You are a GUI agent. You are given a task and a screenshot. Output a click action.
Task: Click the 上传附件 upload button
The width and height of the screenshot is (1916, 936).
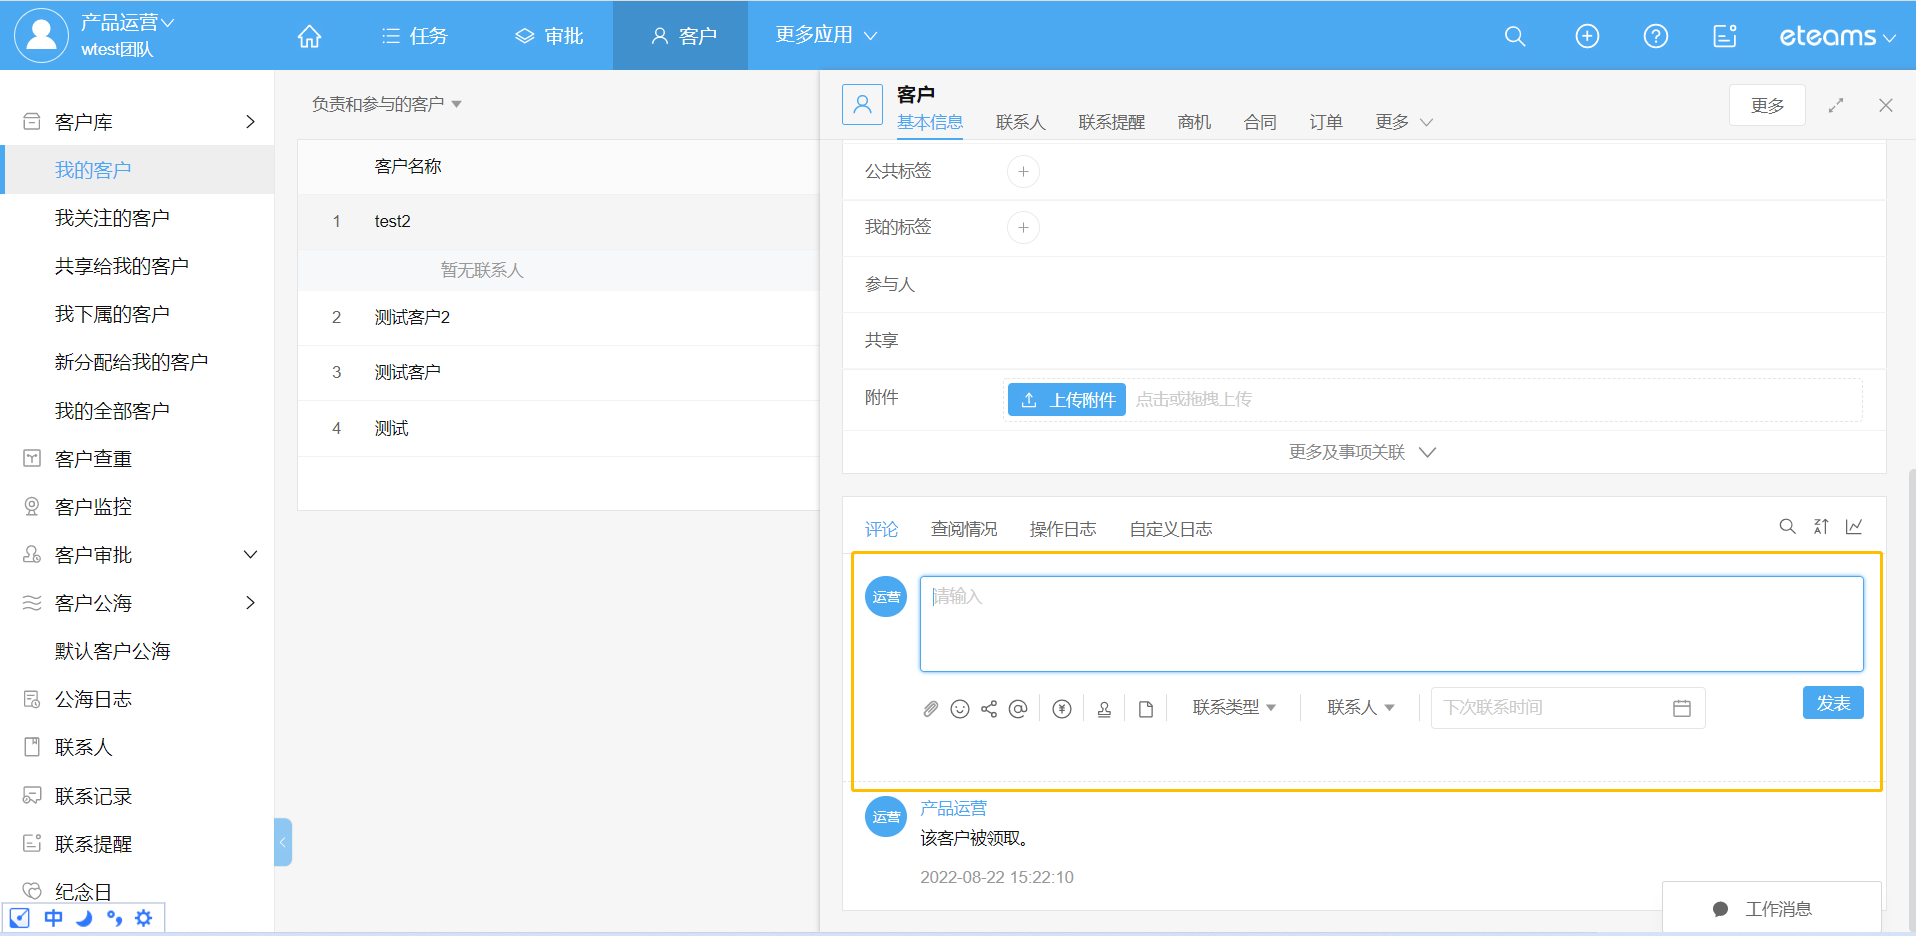tap(1066, 400)
